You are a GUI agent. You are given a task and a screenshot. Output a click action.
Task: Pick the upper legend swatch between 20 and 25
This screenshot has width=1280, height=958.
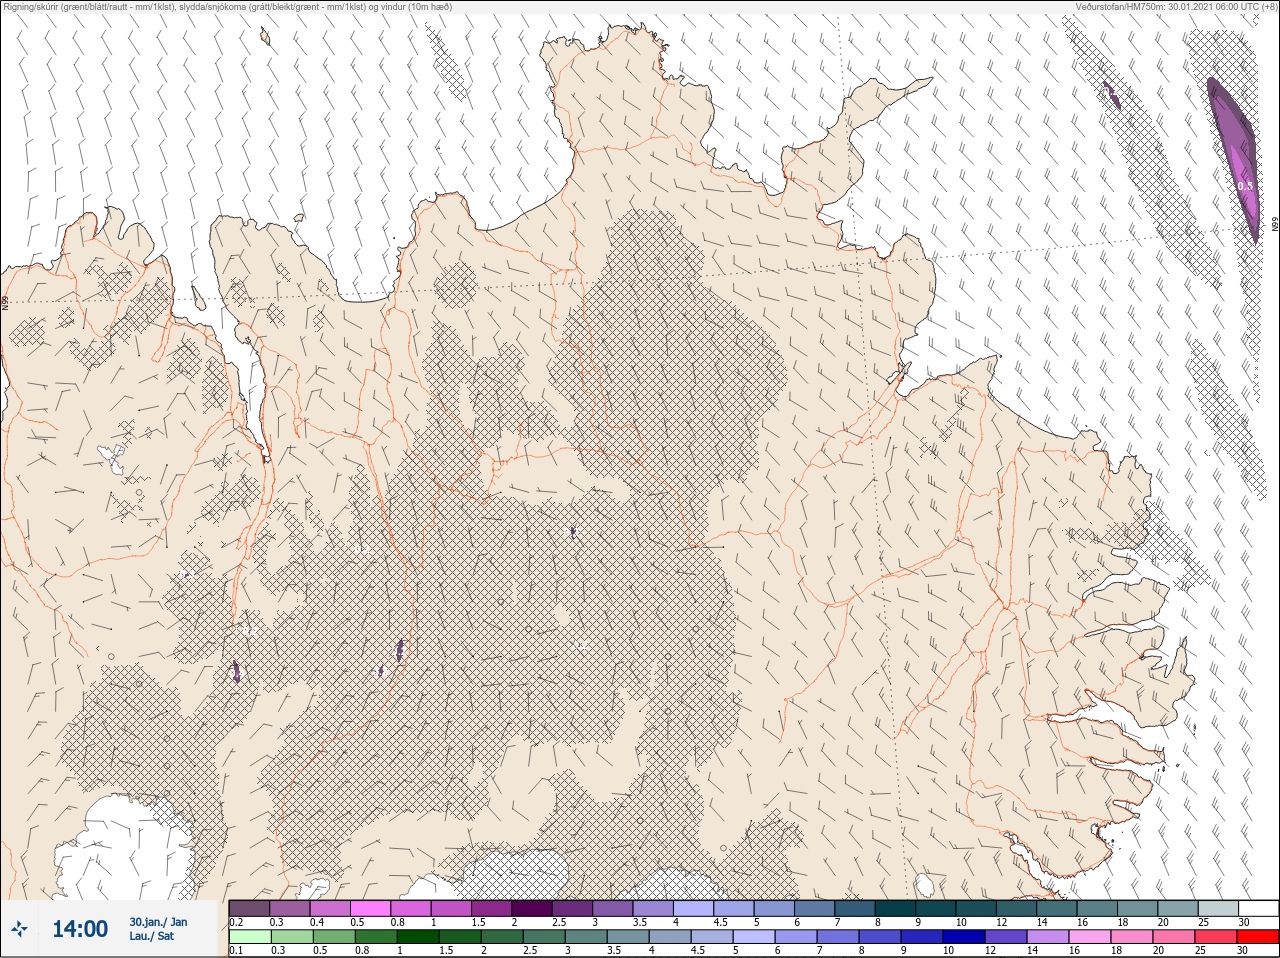coord(1177,908)
